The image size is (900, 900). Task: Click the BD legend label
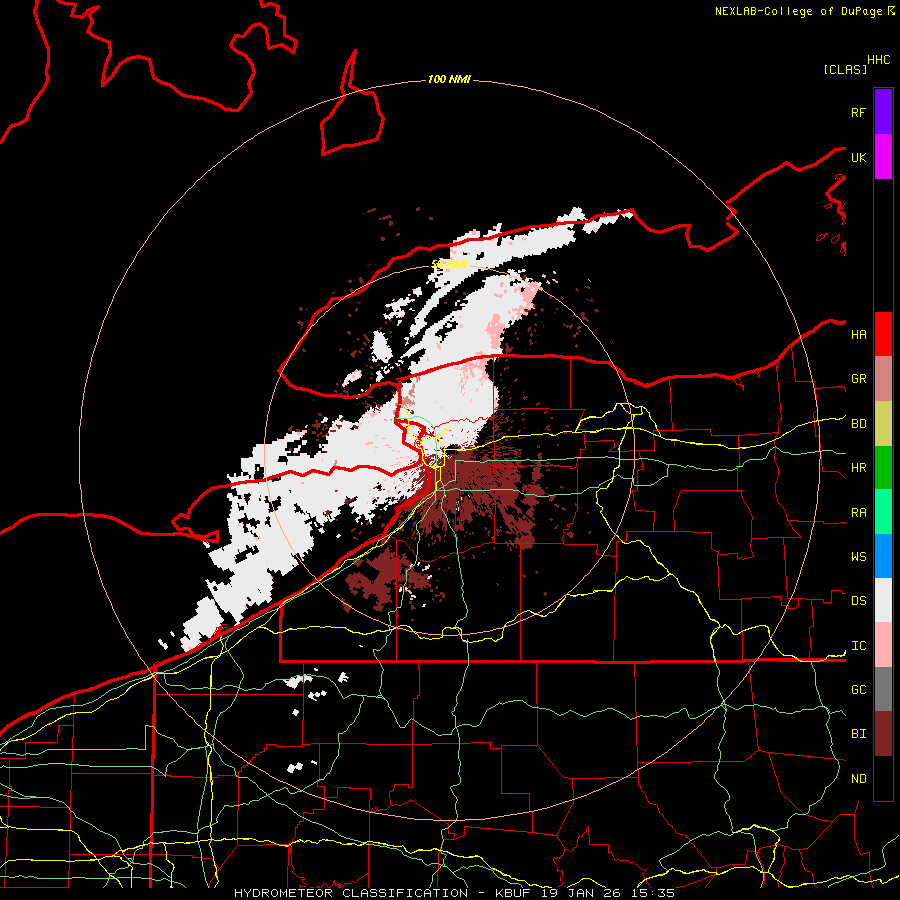(858, 424)
